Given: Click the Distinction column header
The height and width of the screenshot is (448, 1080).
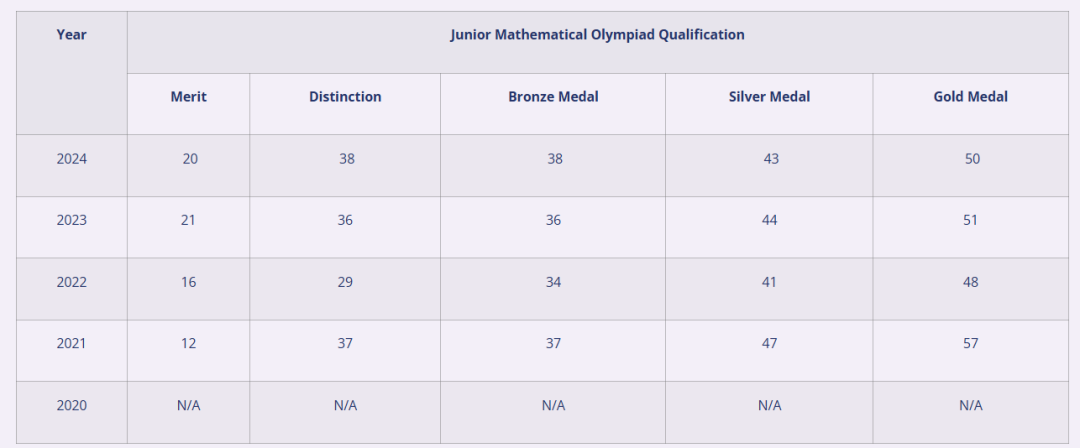Looking at the screenshot, I should pyautogui.click(x=345, y=96).
